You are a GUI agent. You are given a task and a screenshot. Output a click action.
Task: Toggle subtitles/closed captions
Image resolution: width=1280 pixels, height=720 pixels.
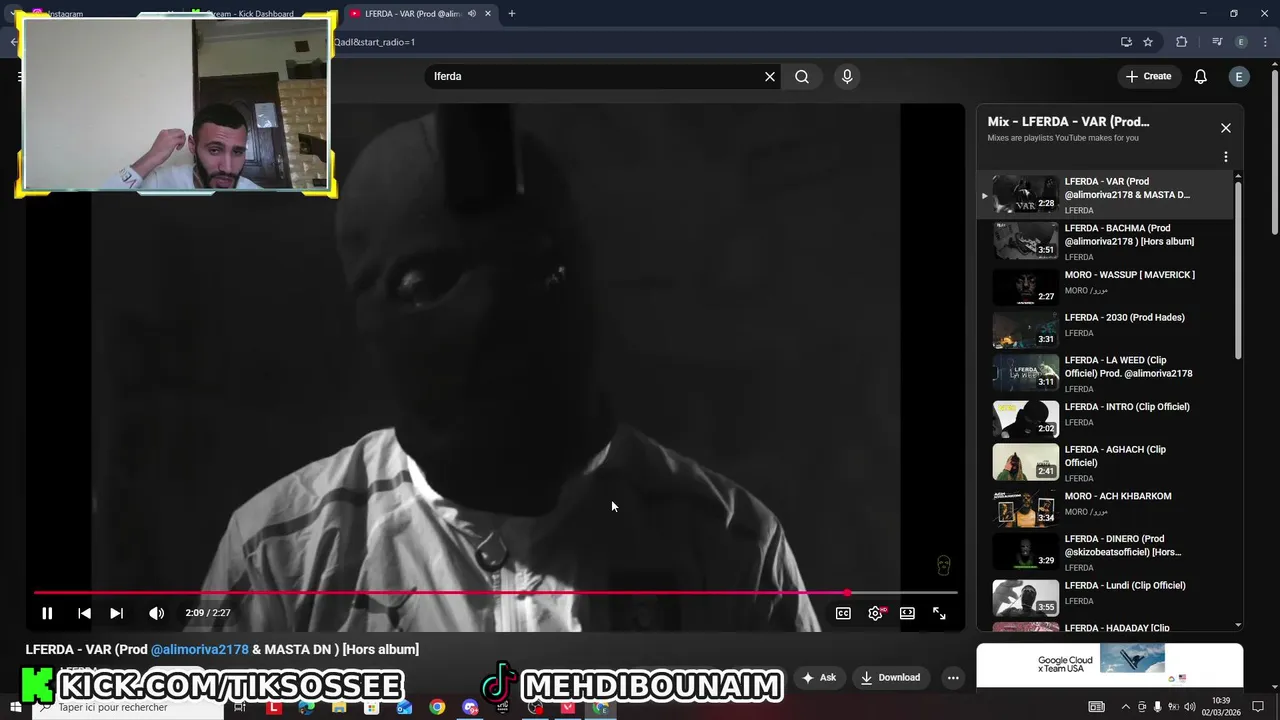tap(843, 613)
